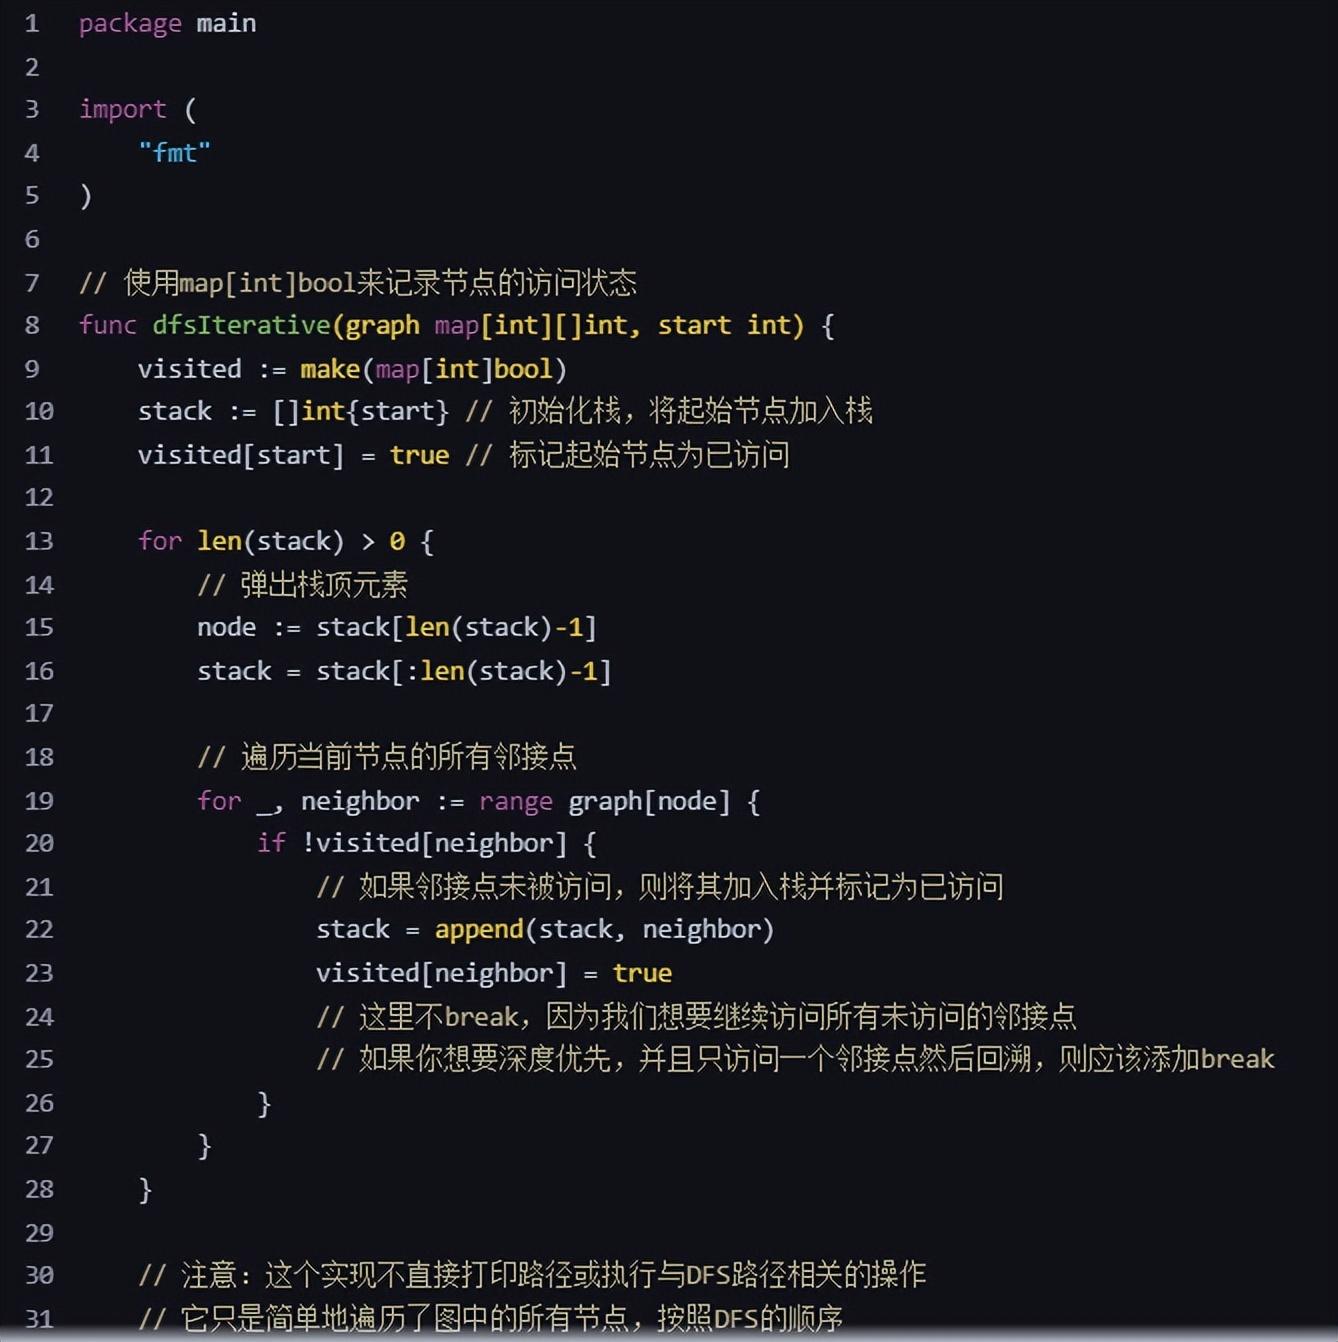Click line number 1 in the gutter

pos(32,23)
